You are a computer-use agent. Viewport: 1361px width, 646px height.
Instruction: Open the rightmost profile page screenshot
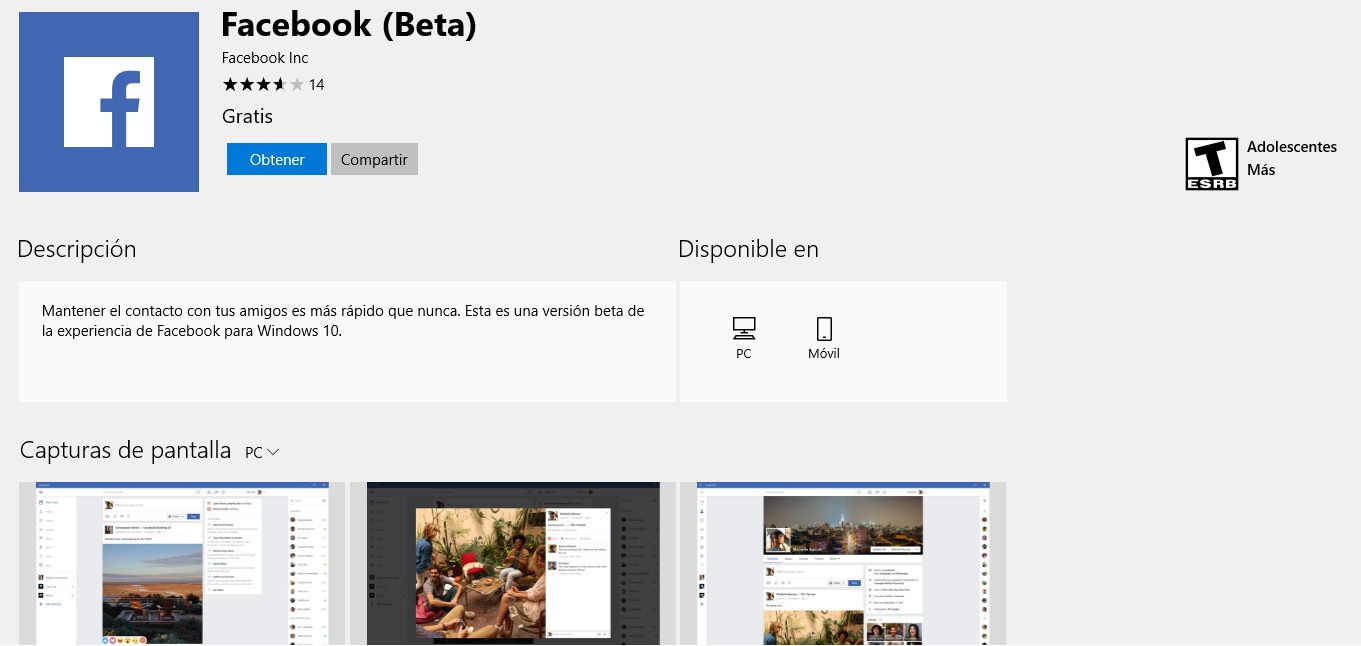point(845,563)
